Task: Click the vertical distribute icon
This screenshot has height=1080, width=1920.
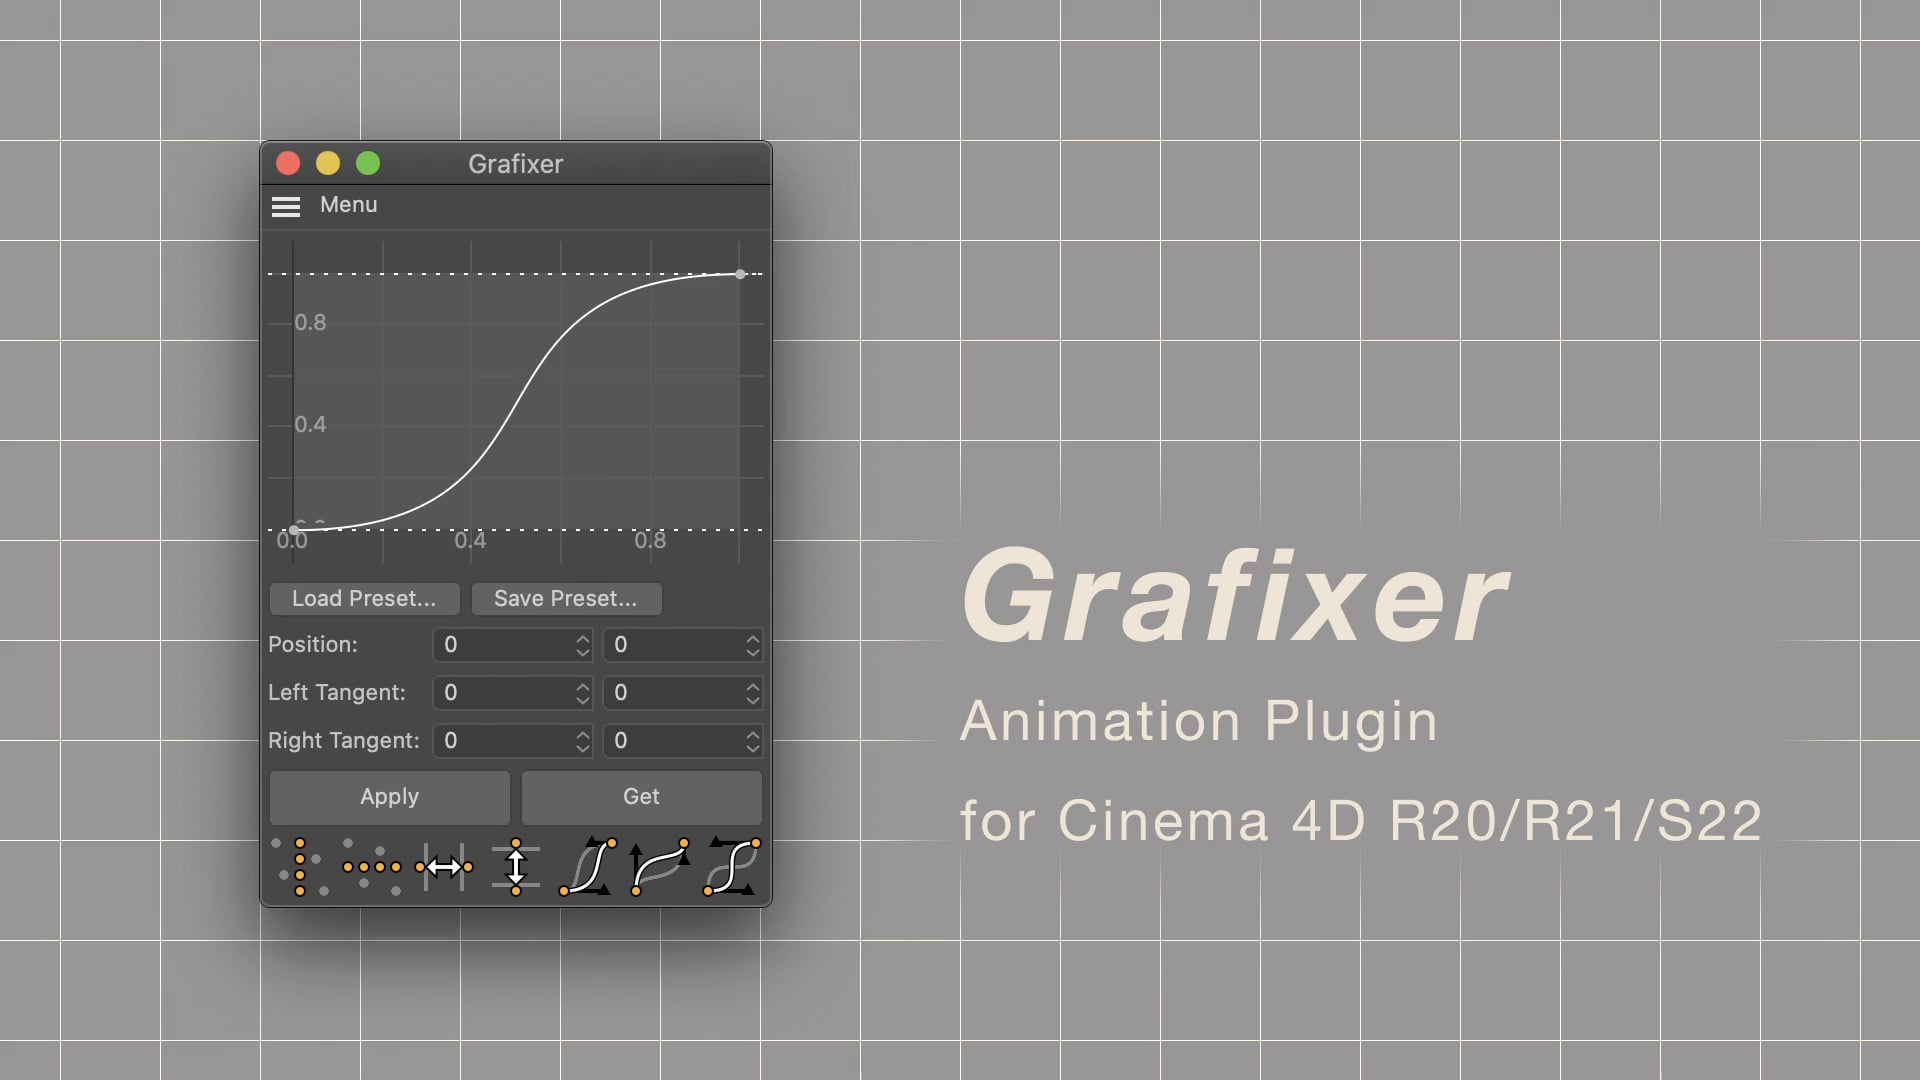Action: tap(516, 864)
